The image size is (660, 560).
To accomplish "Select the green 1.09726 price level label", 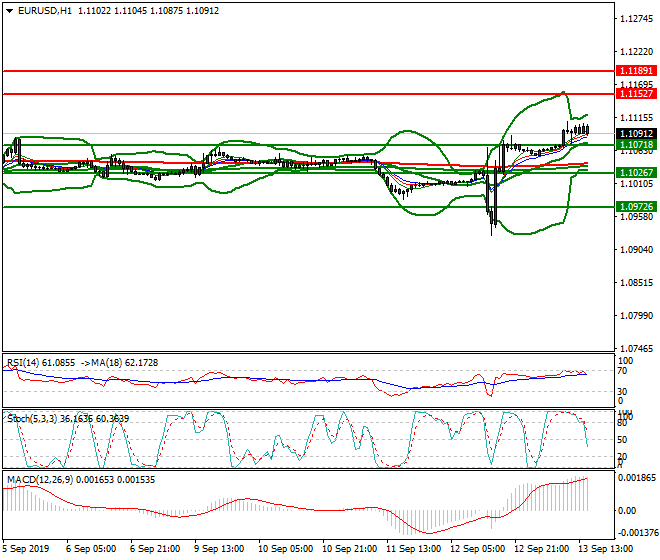I will tap(636, 207).
